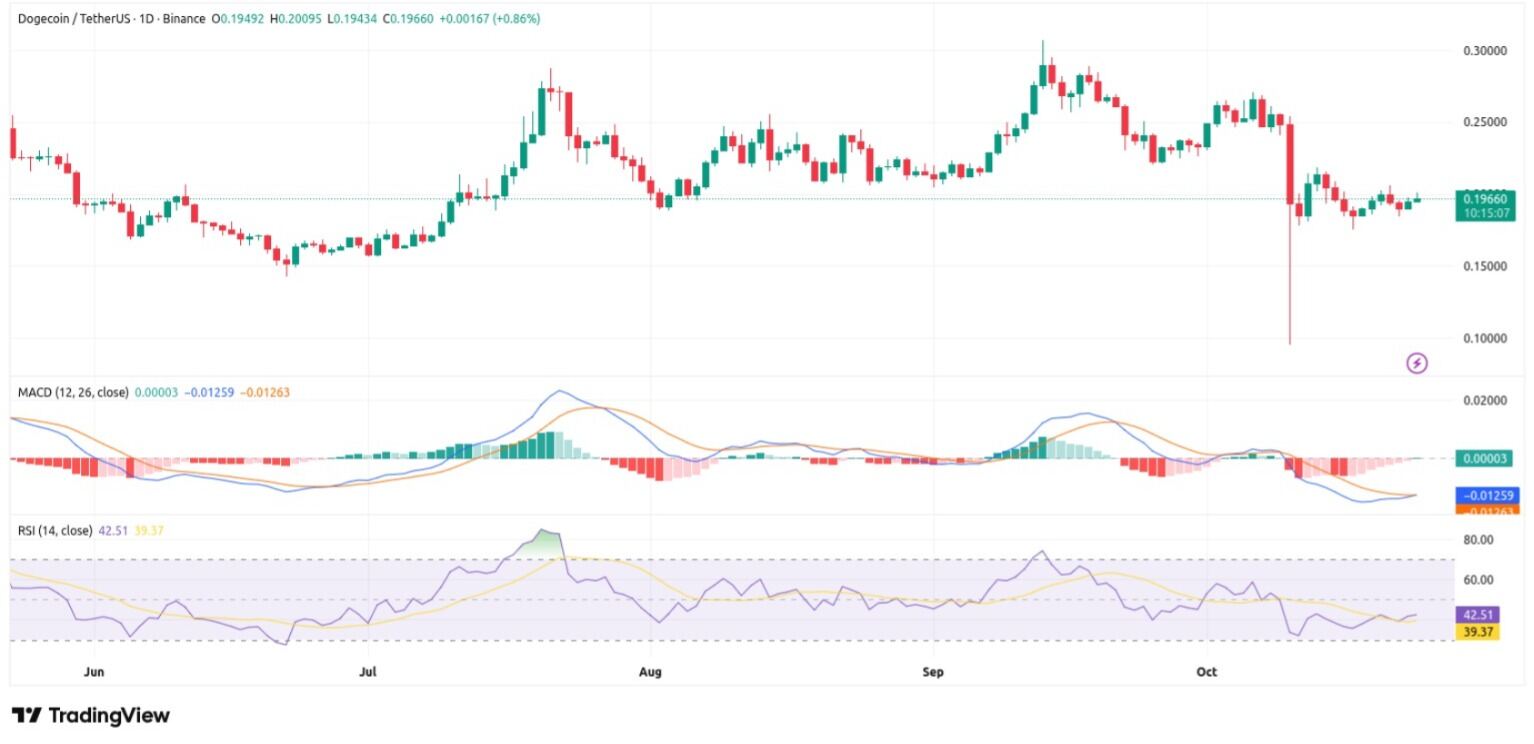Click the yellow 39.37 RSI axis tag
The width and height of the screenshot is (1534, 744).
tap(1476, 631)
